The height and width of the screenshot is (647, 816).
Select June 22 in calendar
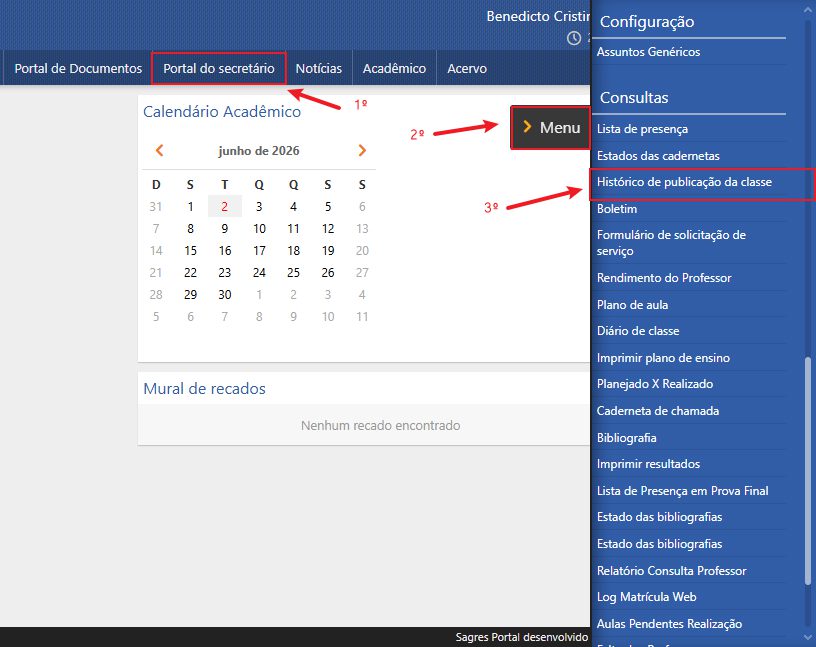point(190,273)
